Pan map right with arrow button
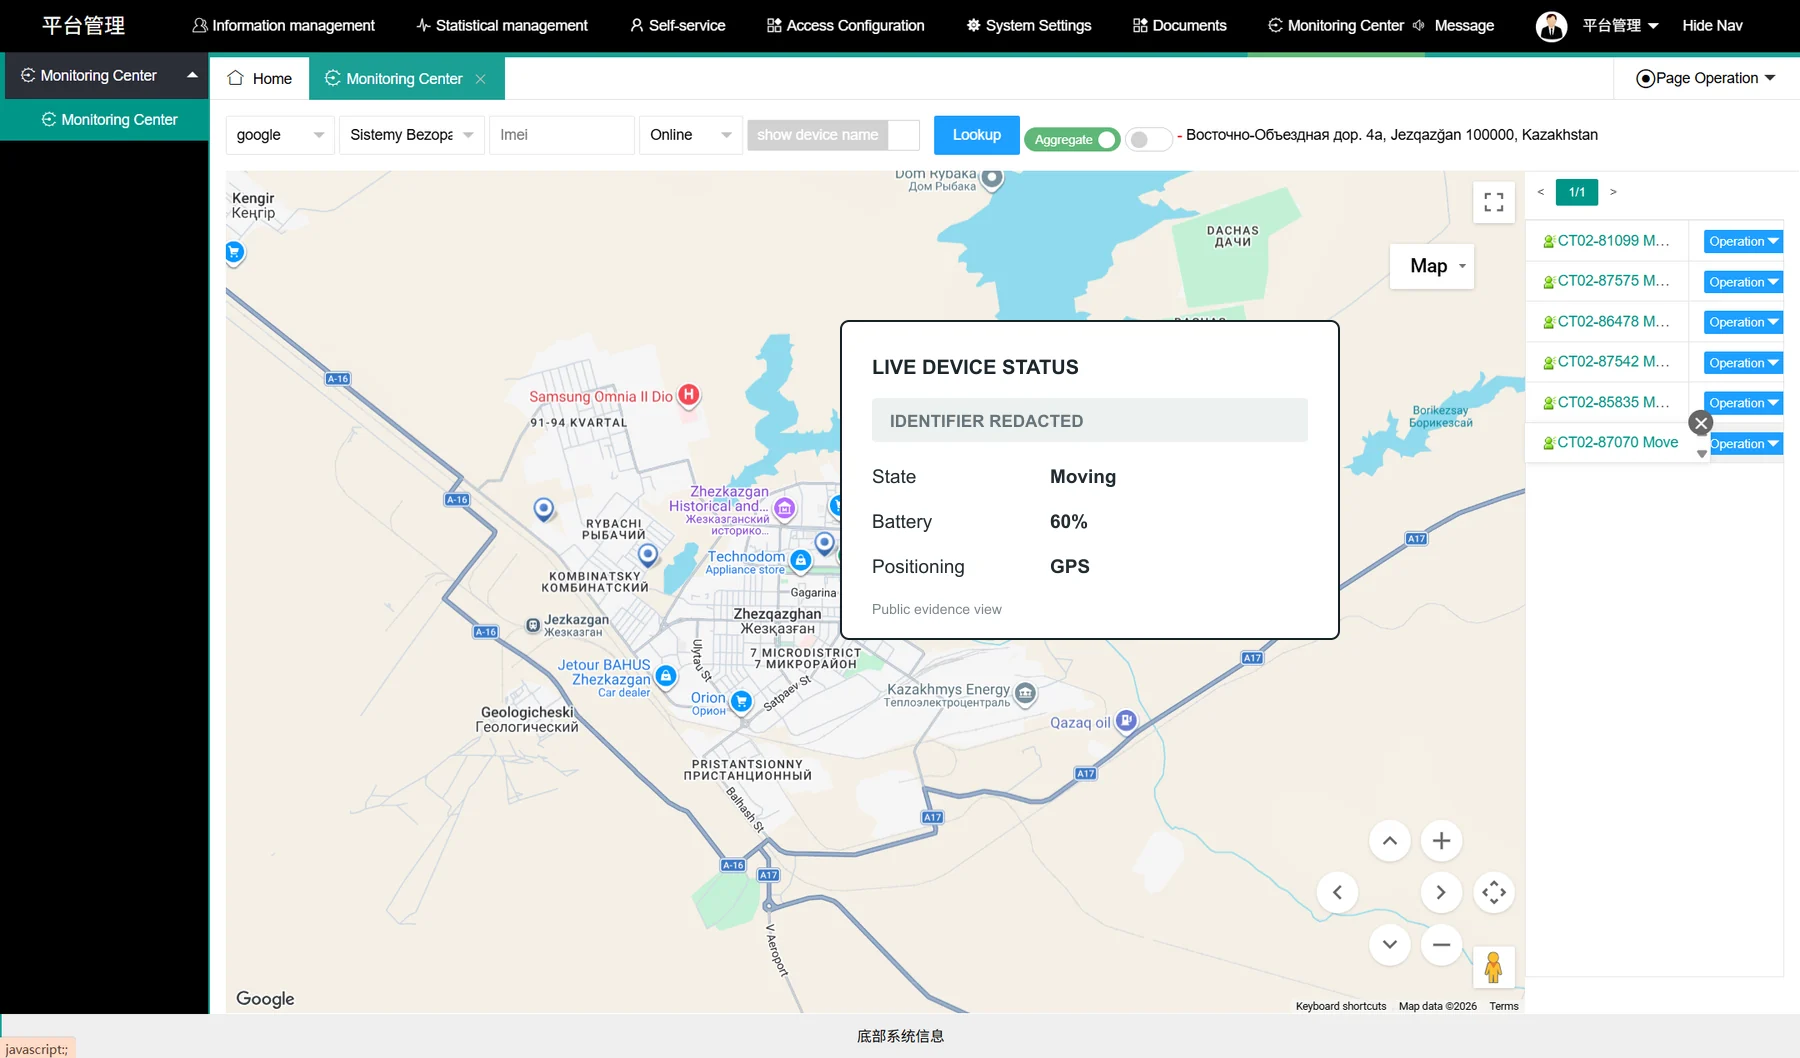The image size is (1800, 1058). (x=1441, y=892)
